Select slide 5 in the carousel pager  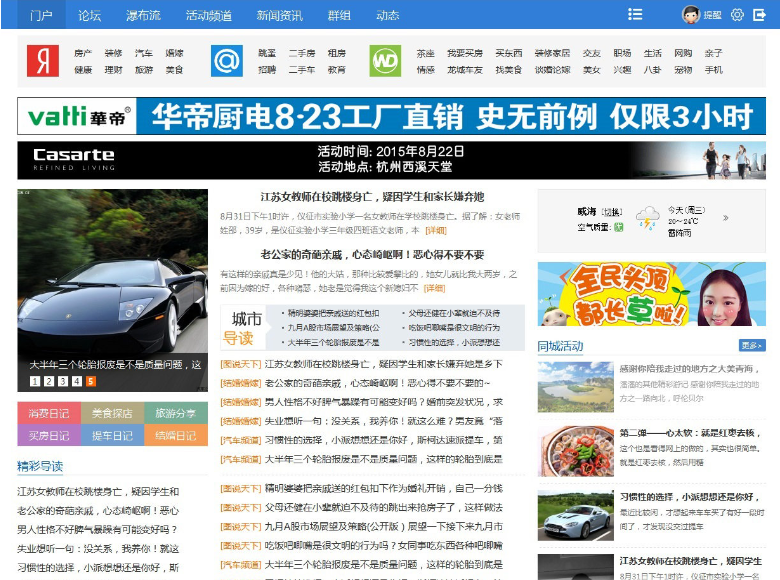tap(90, 381)
